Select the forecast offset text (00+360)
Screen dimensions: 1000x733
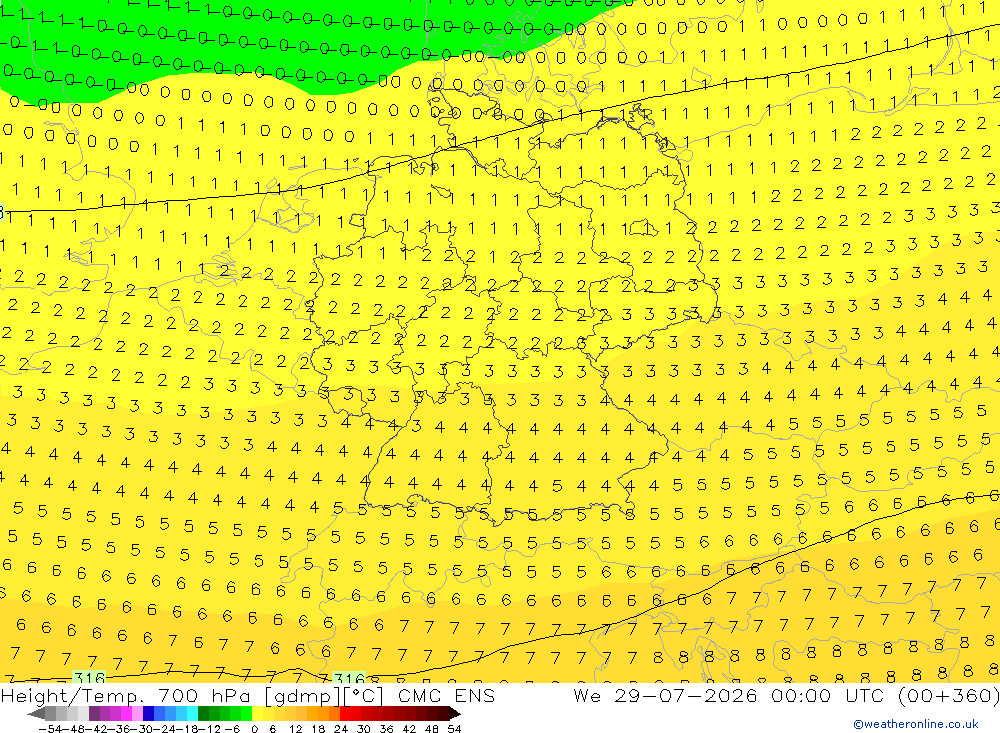click(948, 695)
